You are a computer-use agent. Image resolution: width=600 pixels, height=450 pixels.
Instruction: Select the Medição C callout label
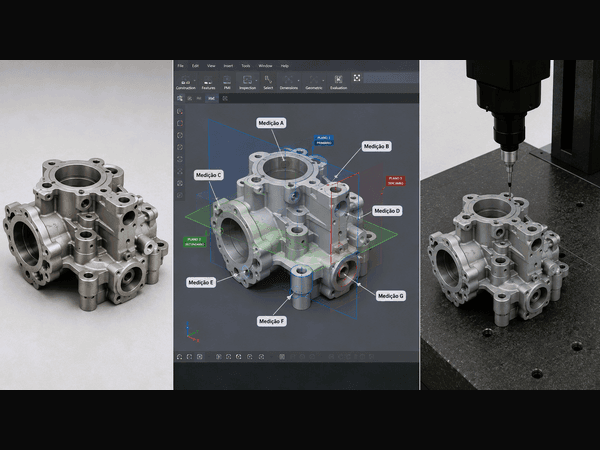point(209,175)
